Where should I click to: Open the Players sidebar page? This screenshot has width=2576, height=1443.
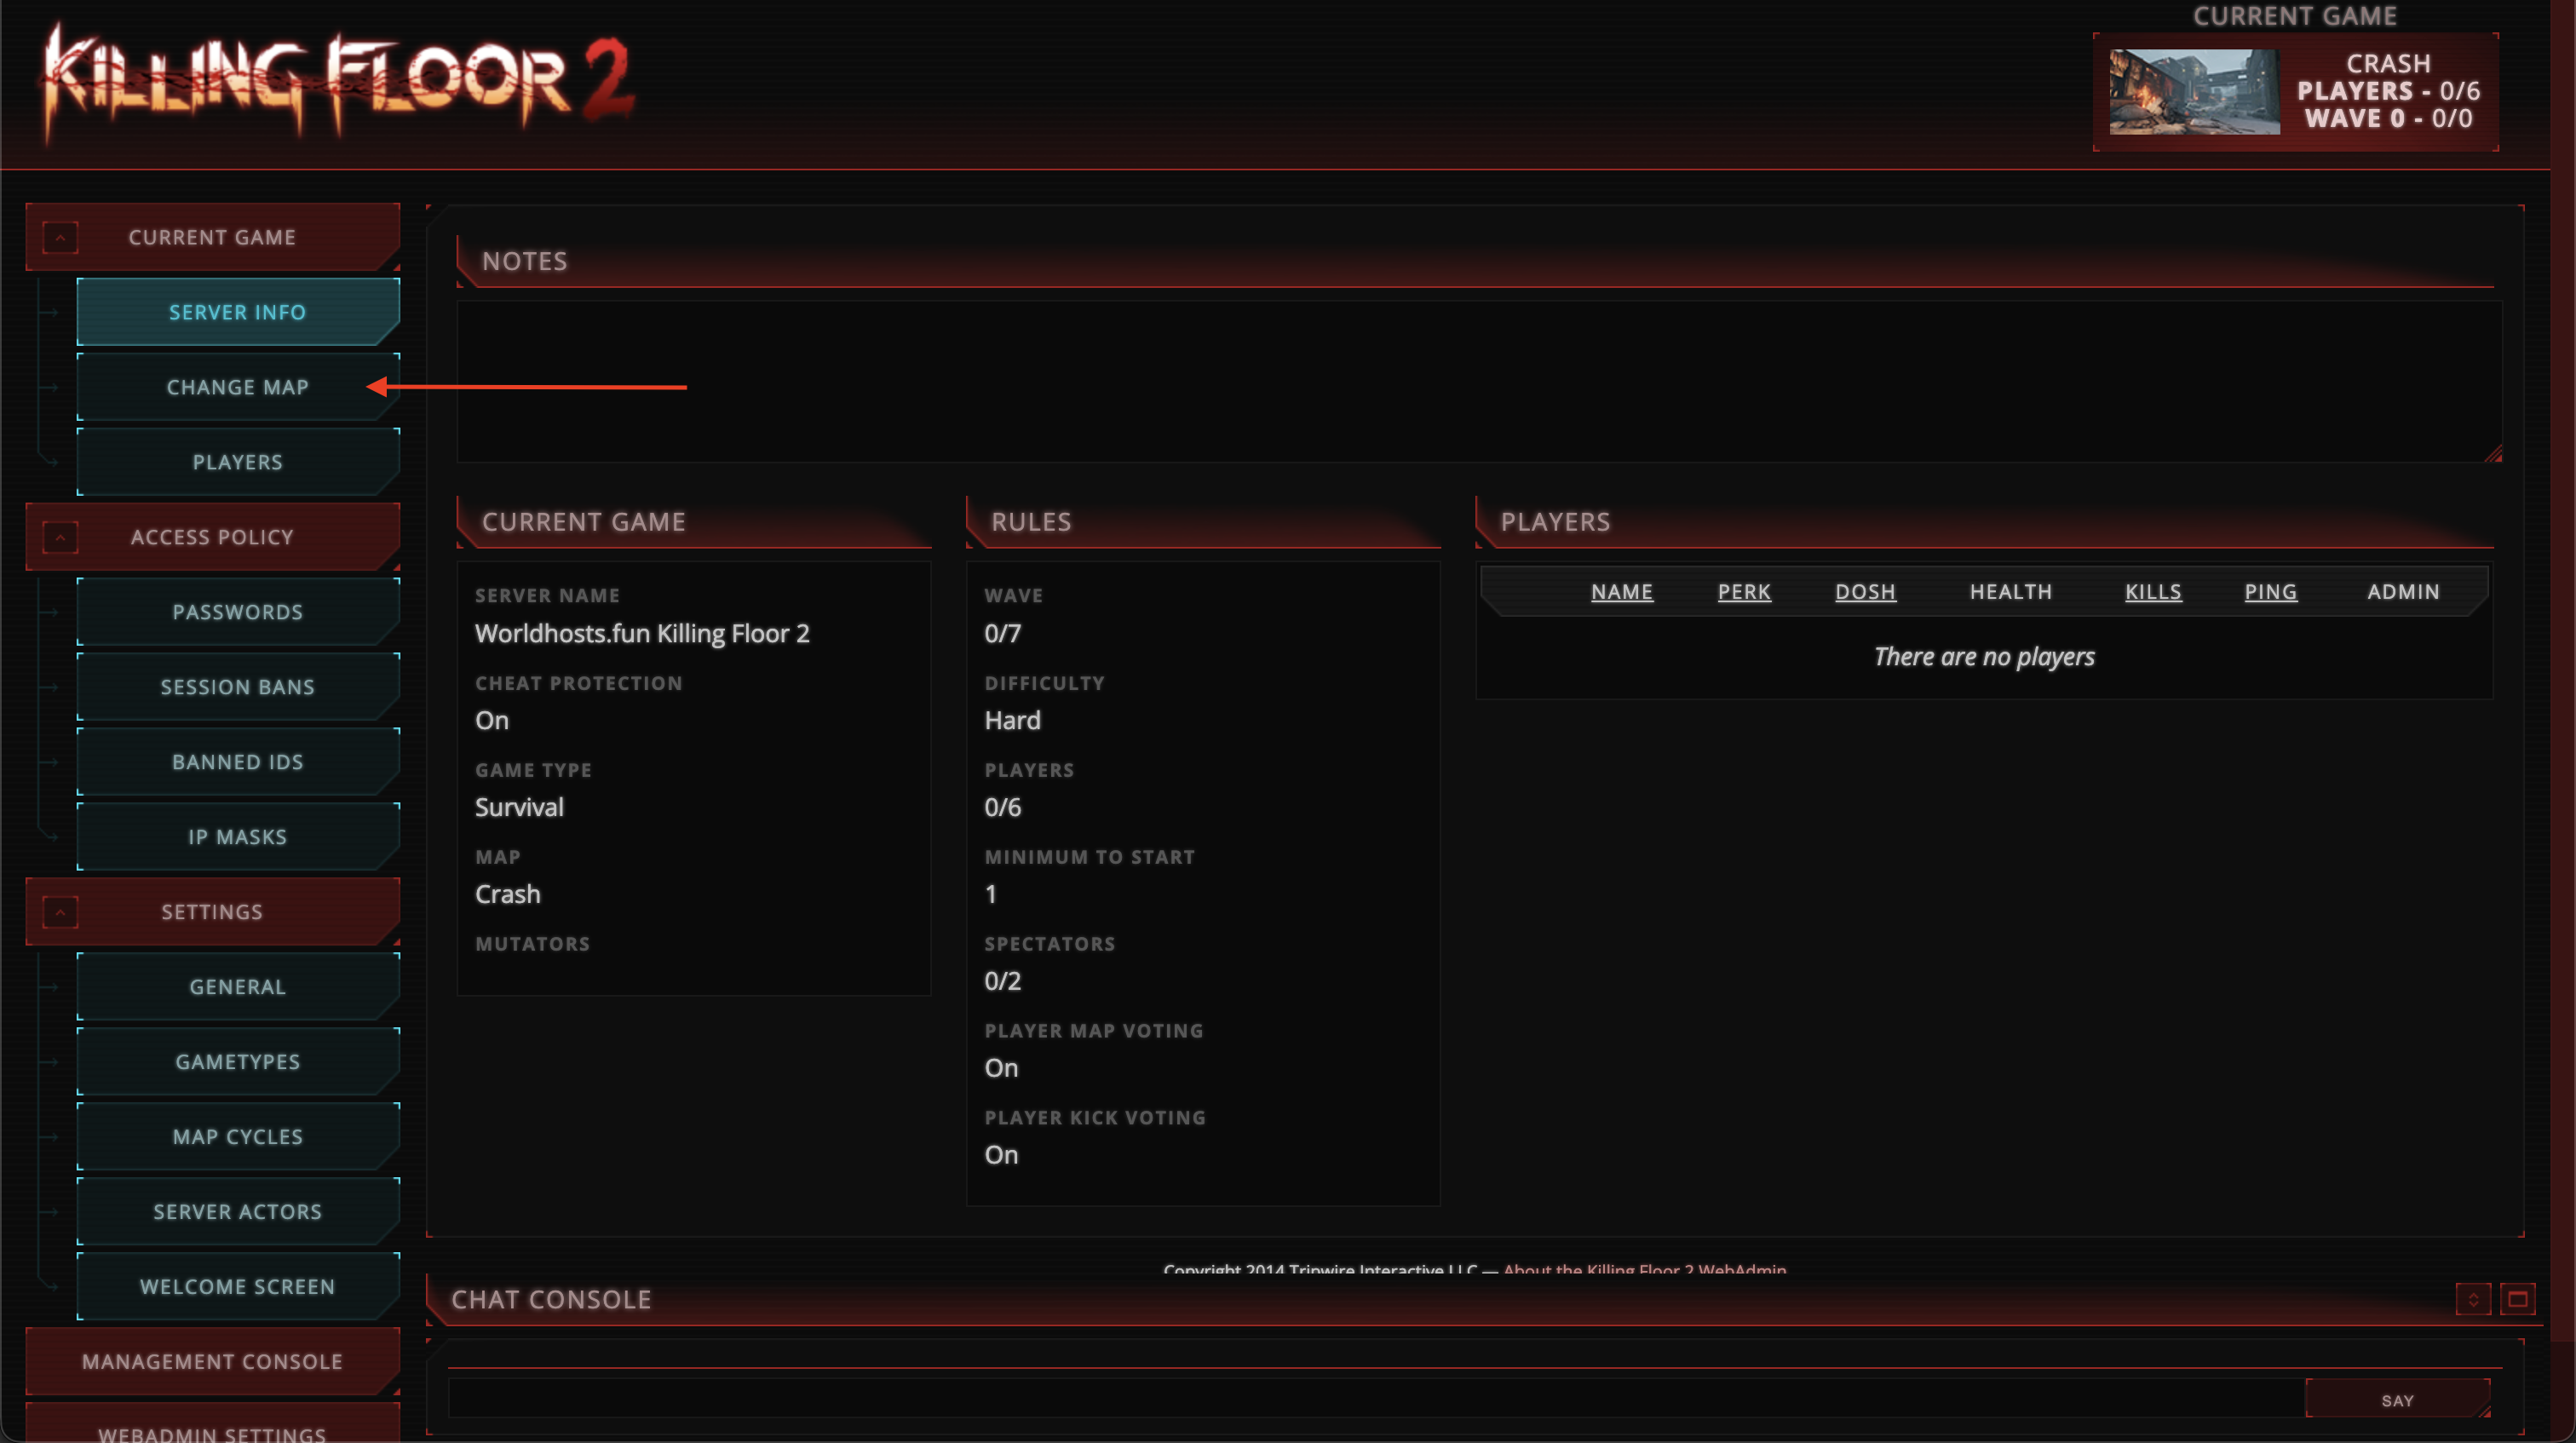(238, 462)
